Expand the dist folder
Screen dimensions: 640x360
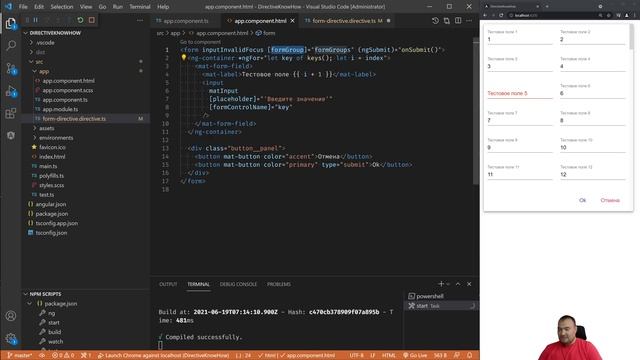(x=40, y=52)
